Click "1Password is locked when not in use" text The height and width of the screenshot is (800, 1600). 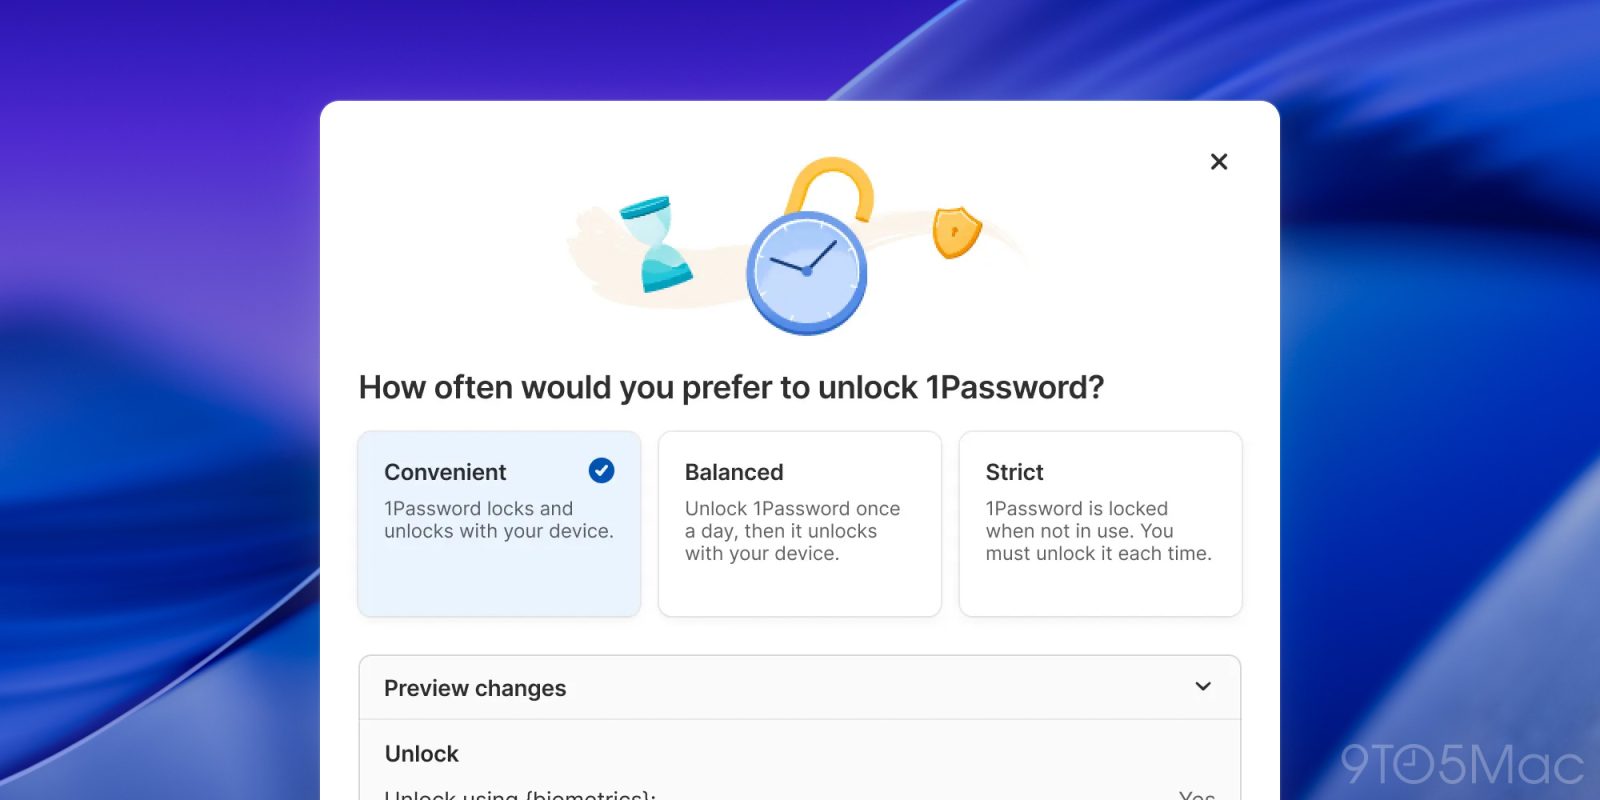pyautogui.click(x=1098, y=531)
